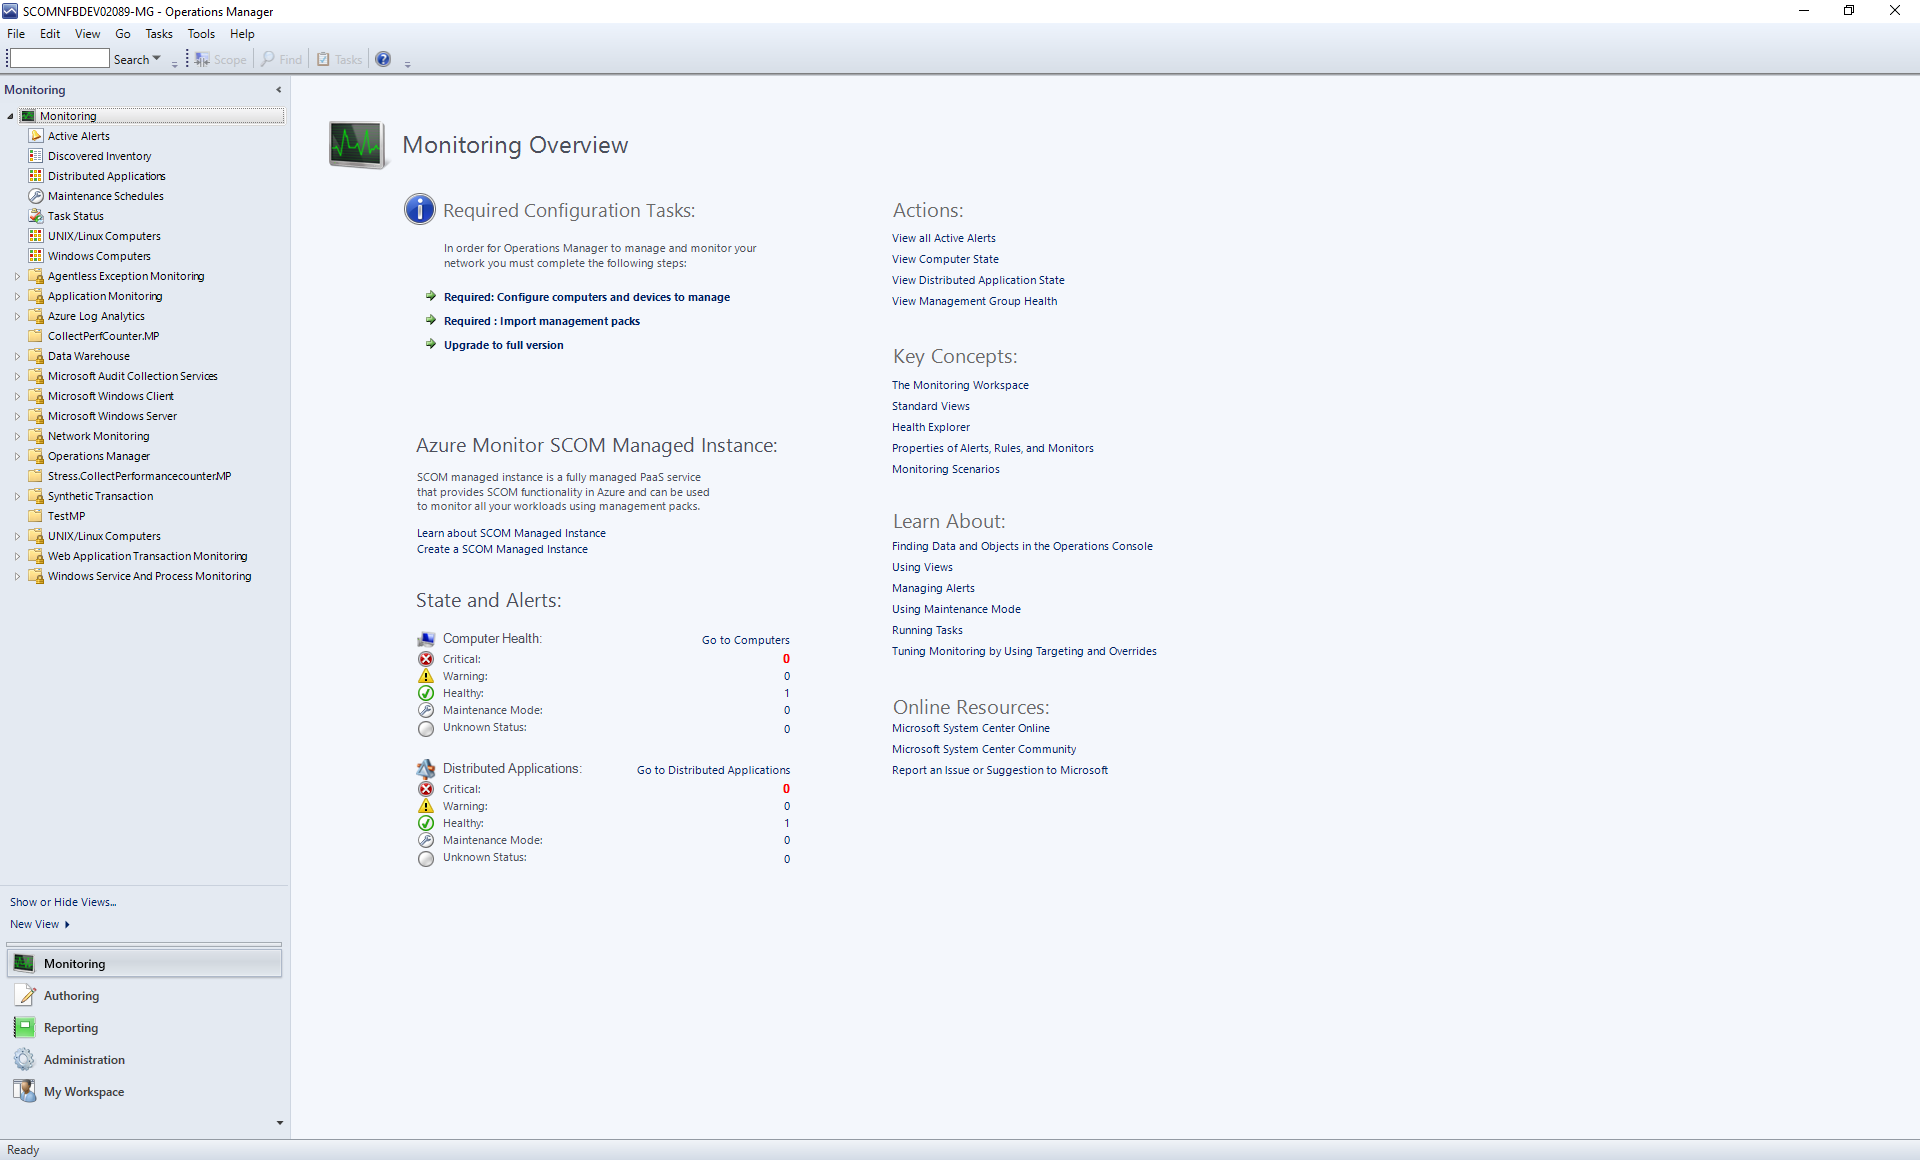Screen dimensions: 1920x1160
Task: Click the Reporting workspace icon
Action: [x=25, y=1027]
